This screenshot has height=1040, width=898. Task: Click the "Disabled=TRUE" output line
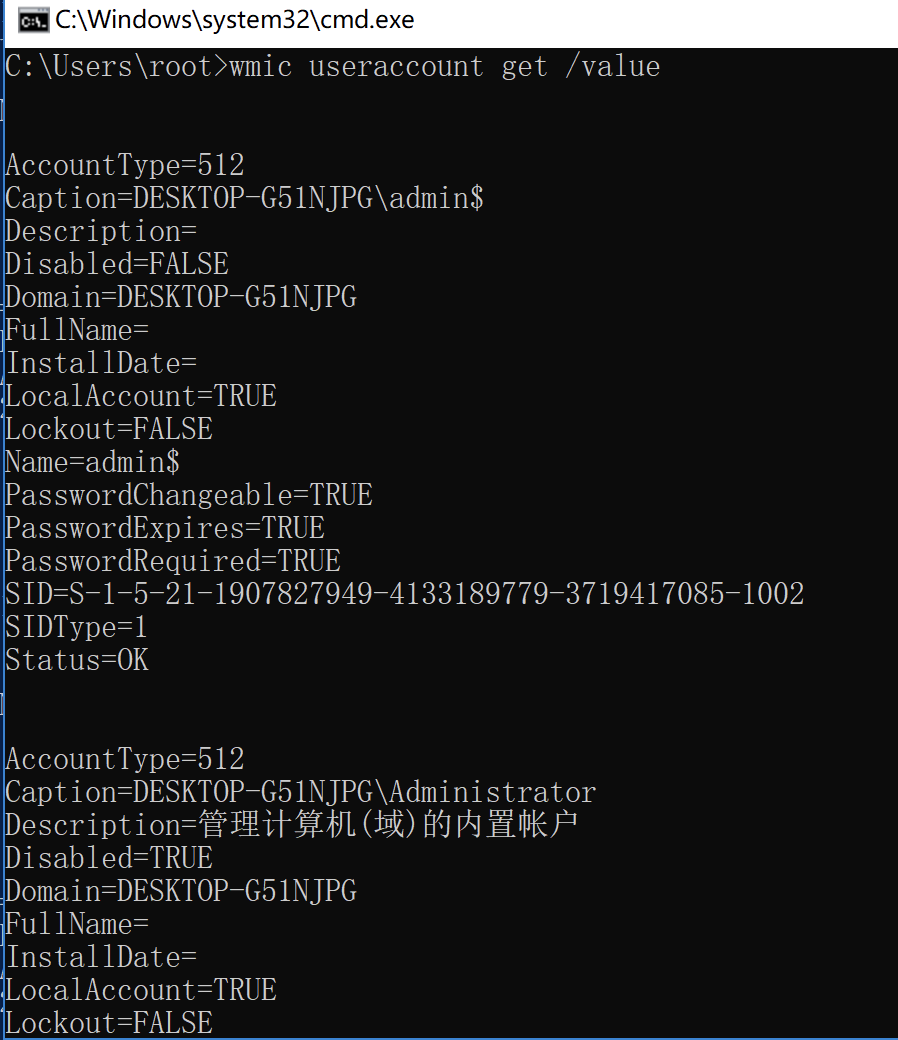(108, 858)
